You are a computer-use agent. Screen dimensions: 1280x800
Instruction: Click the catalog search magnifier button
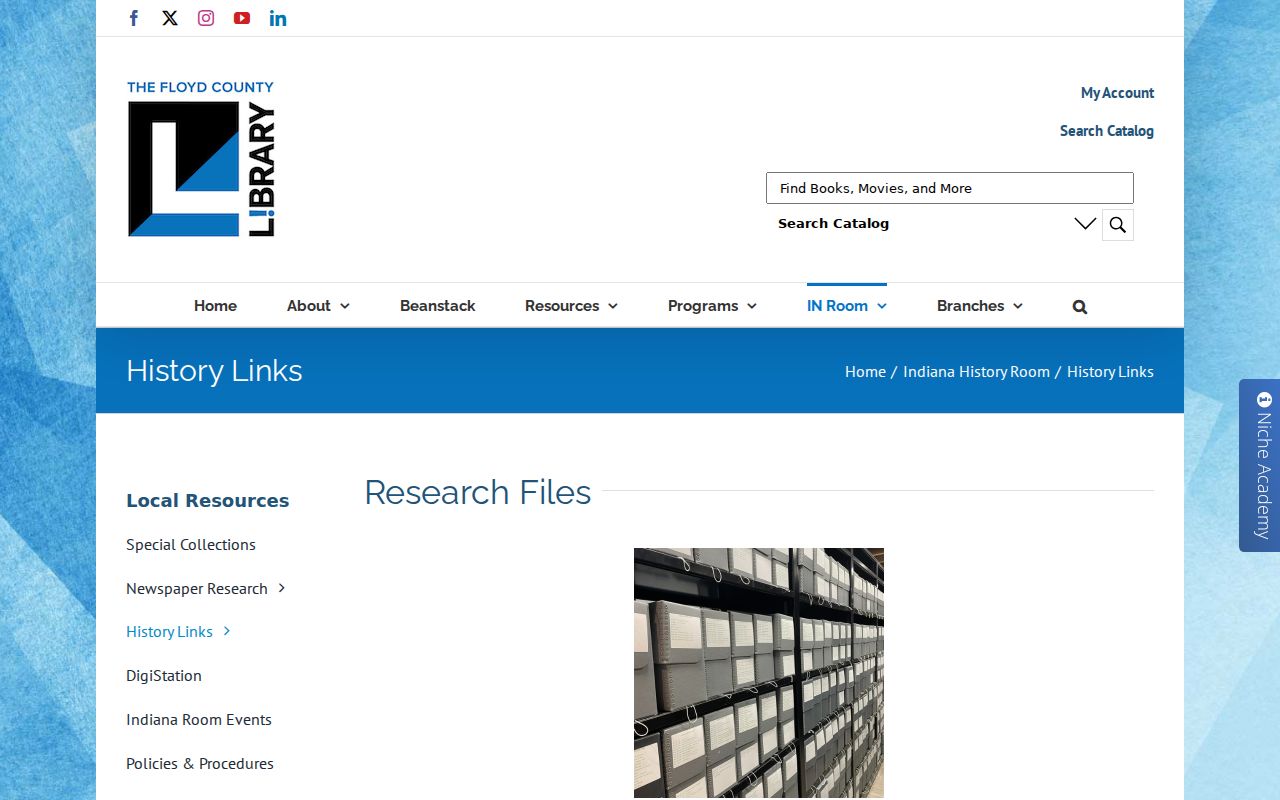(x=1118, y=224)
